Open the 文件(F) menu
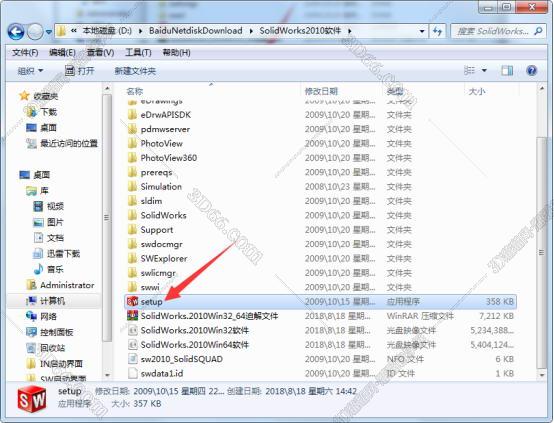The image size is (554, 423). [x=25, y=53]
